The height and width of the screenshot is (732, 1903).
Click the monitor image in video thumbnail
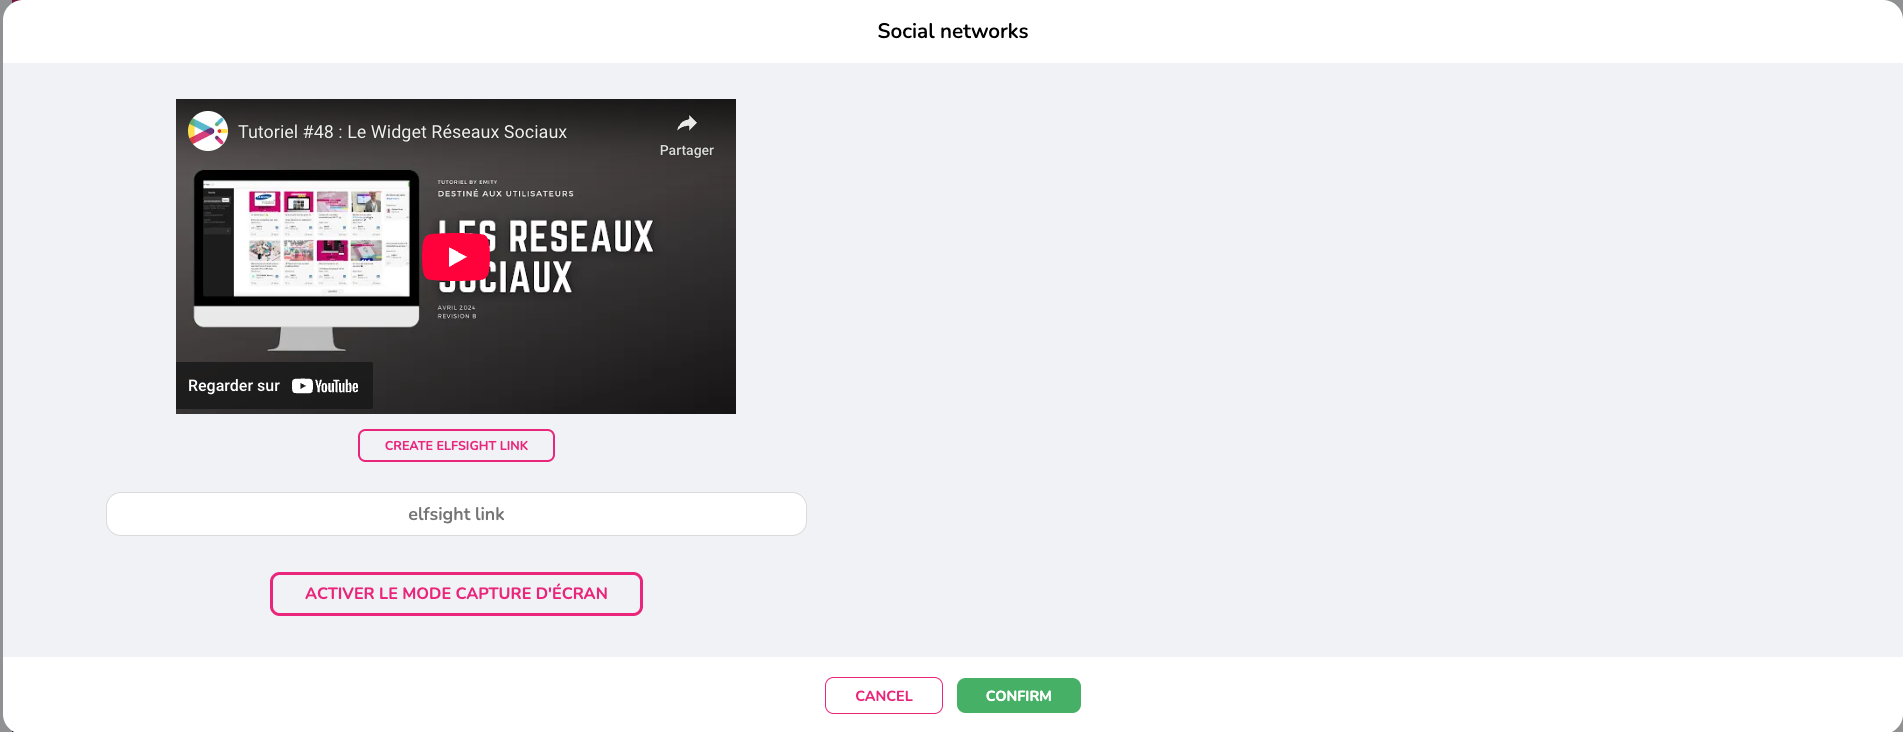point(306,245)
